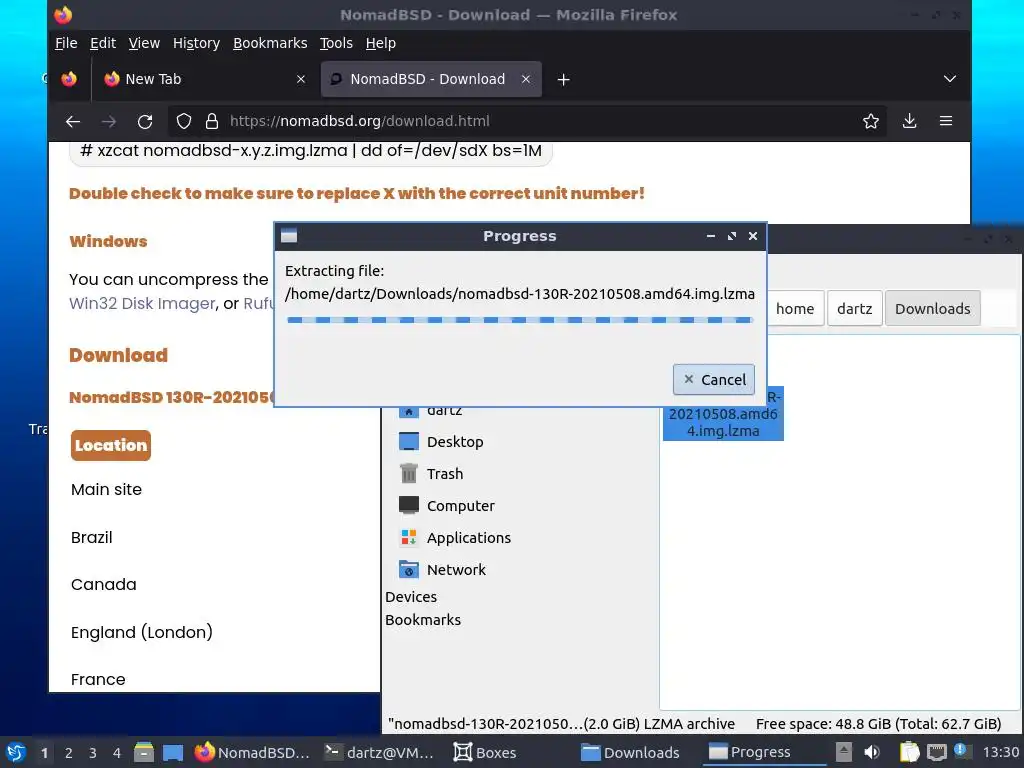Launch file manager from taskbar quick launch

(x=144, y=752)
